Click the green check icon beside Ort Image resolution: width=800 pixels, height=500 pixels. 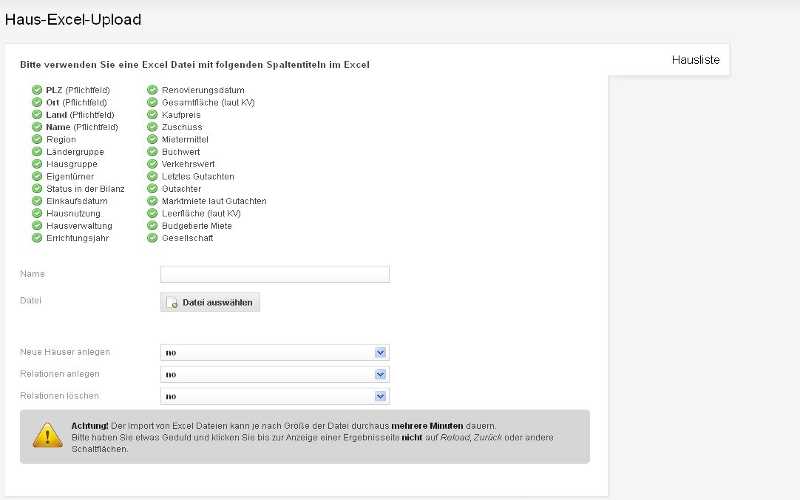coord(37,102)
